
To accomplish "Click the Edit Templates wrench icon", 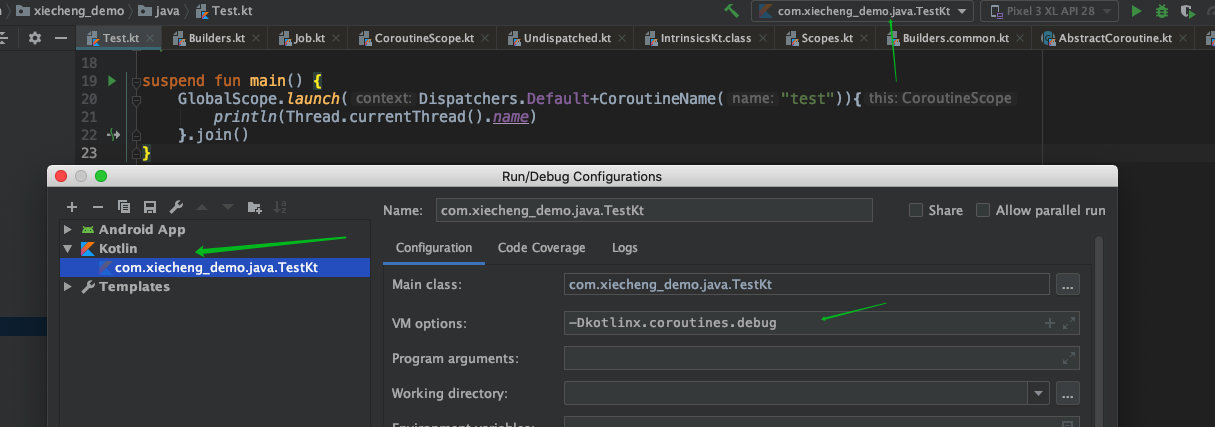I will (x=176, y=207).
